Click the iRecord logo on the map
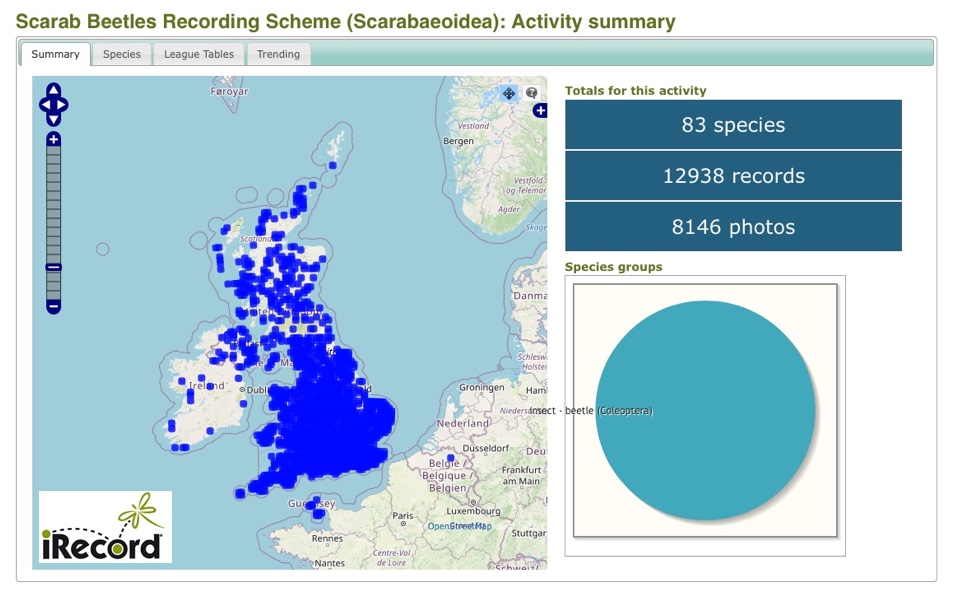This screenshot has height=595, width=957. pos(105,526)
